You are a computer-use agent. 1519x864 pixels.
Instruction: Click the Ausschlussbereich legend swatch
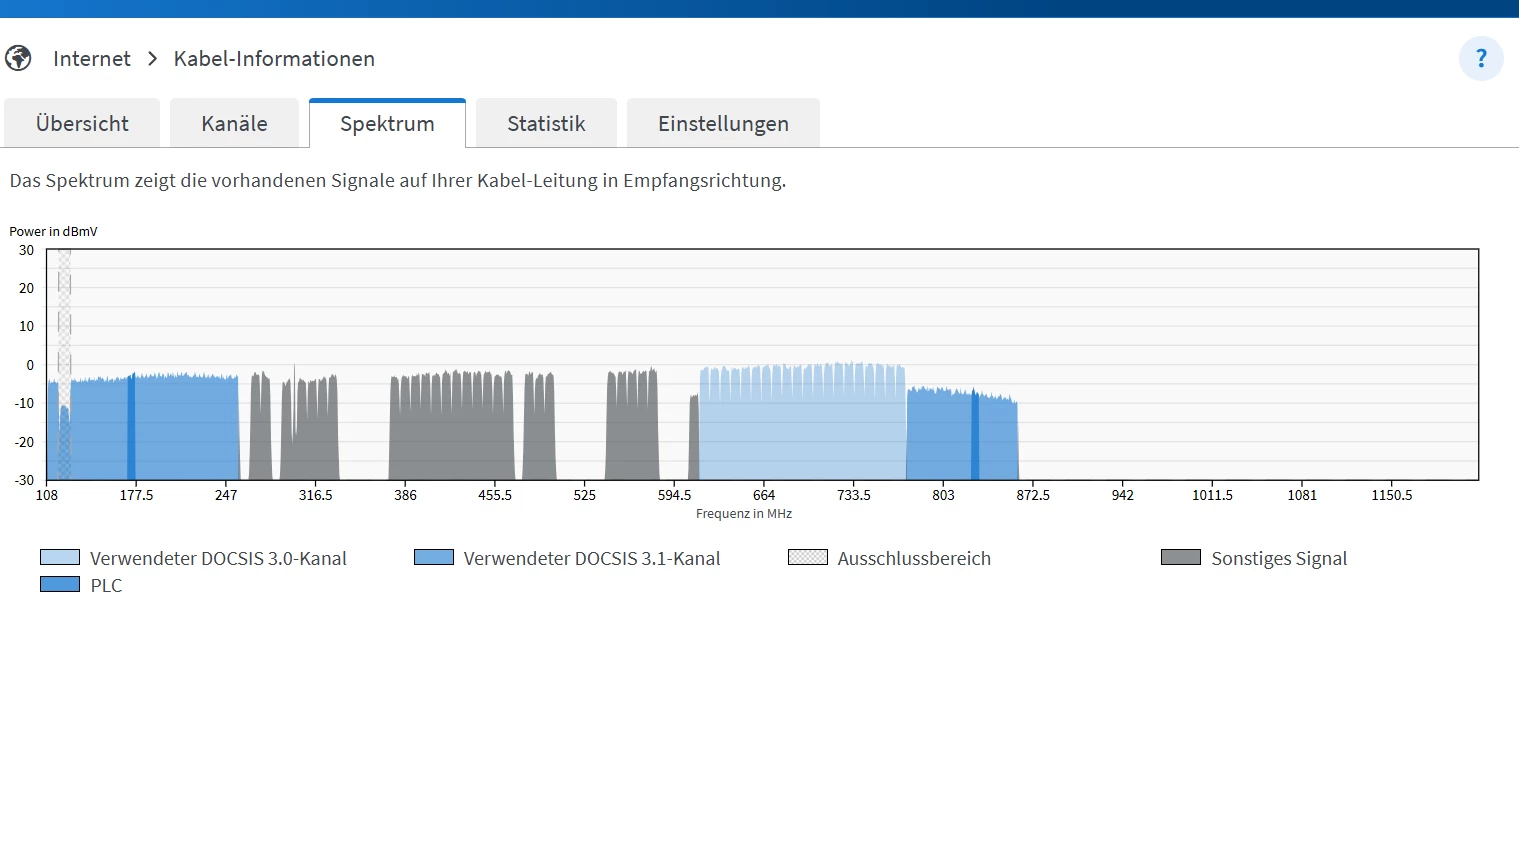click(808, 557)
